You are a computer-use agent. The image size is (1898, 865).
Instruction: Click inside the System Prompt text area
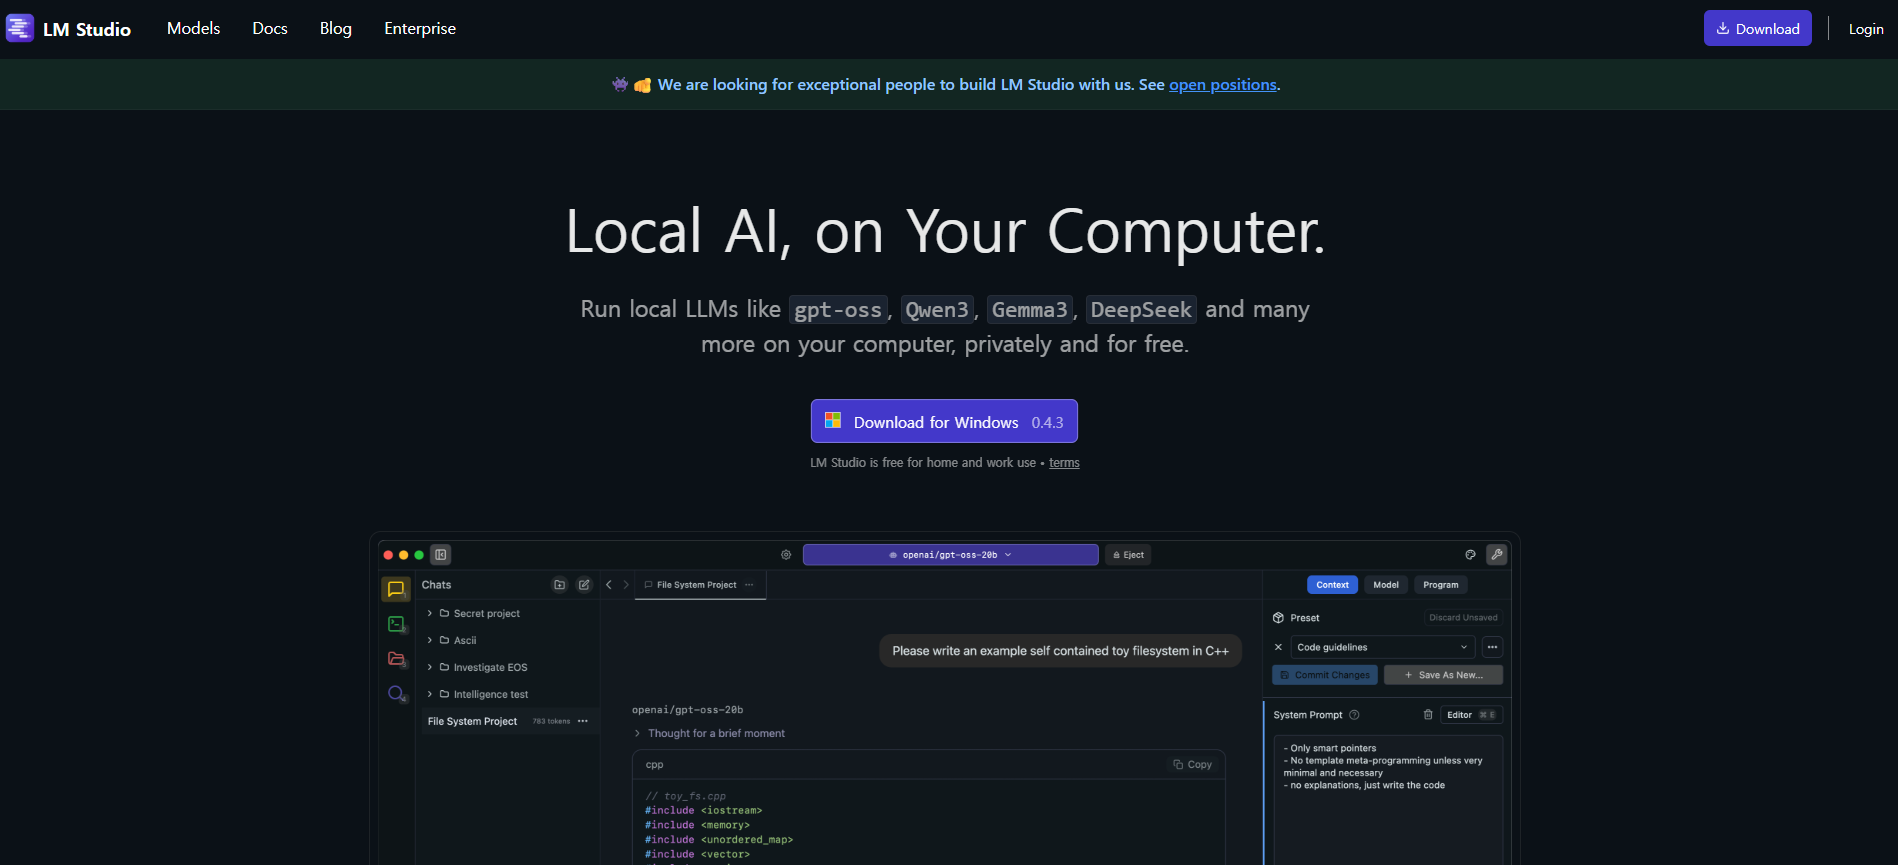(x=1387, y=810)
